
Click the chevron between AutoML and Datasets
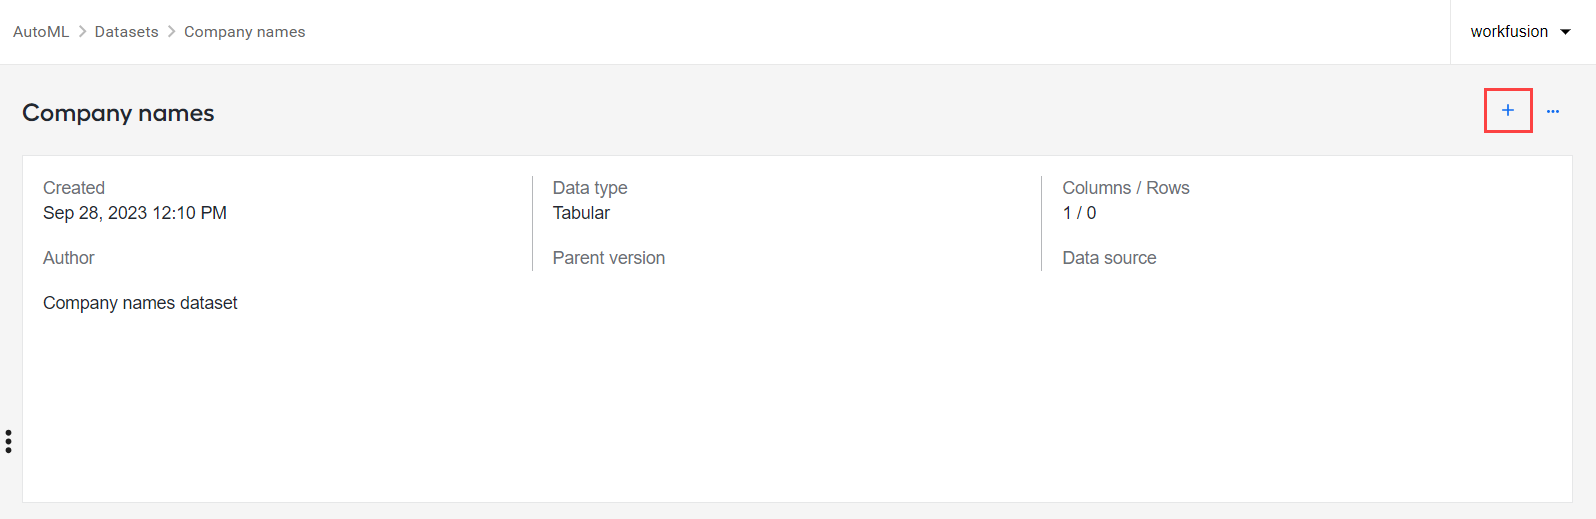coord(82,32)
